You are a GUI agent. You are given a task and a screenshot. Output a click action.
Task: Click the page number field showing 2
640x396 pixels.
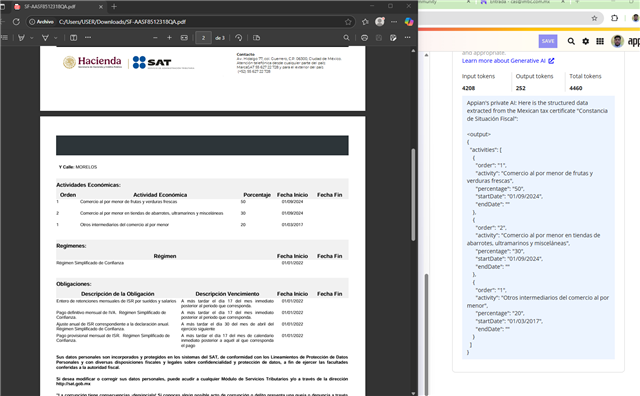203,38
